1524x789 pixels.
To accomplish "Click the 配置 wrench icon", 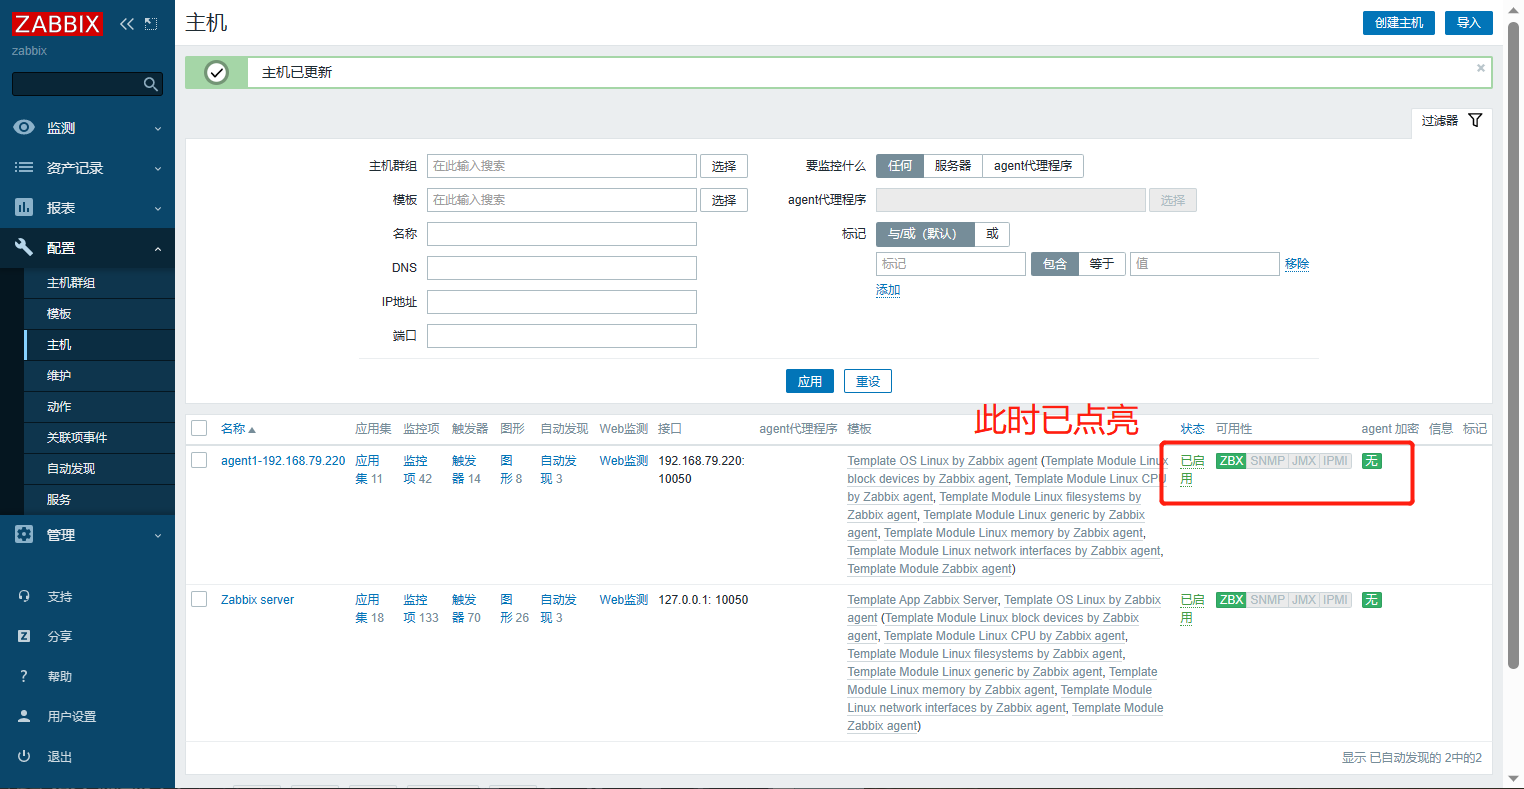I will [x=24, y=247].
